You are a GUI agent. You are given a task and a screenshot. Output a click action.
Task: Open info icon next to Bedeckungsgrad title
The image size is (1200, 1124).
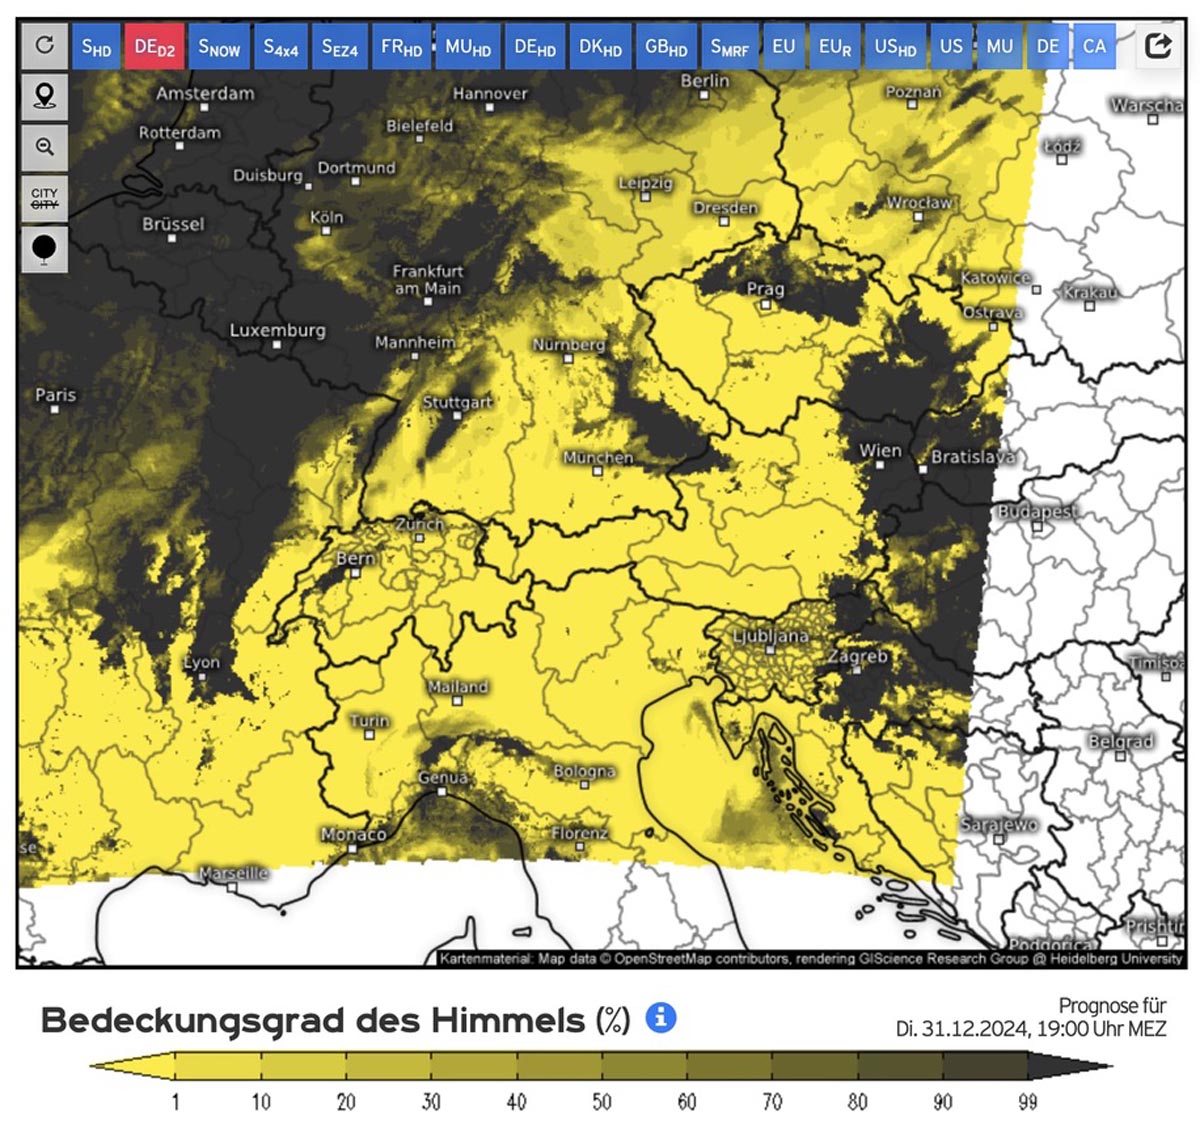(661, 1018)
